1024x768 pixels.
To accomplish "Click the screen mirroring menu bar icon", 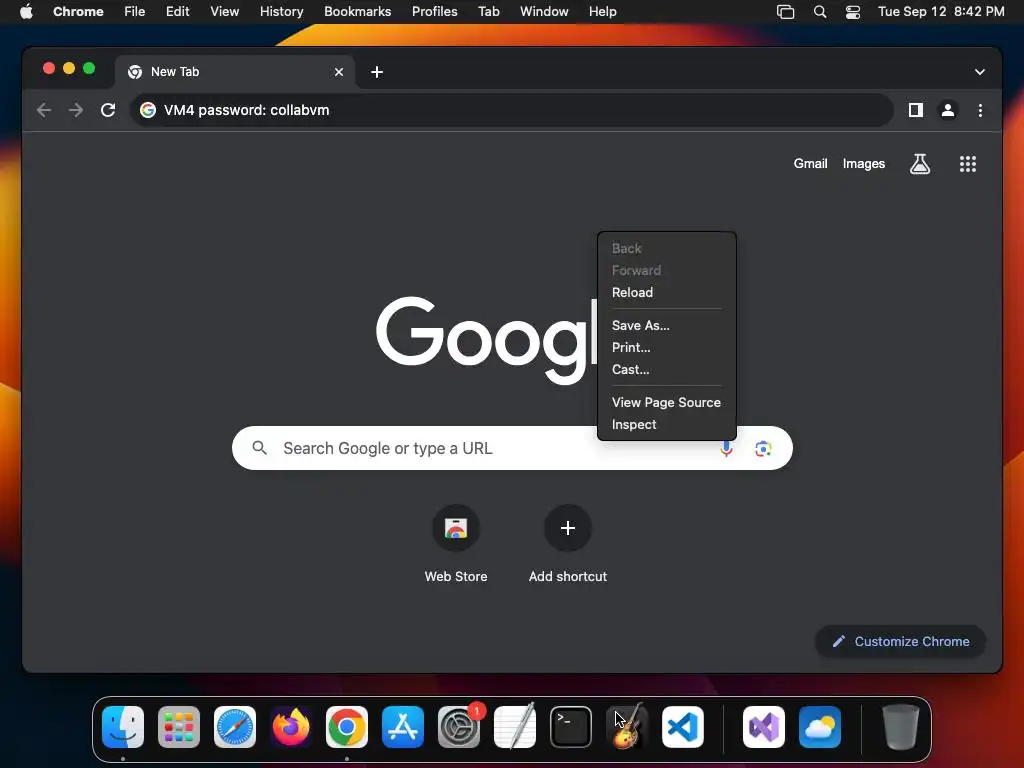I will (x=785, y=12).
